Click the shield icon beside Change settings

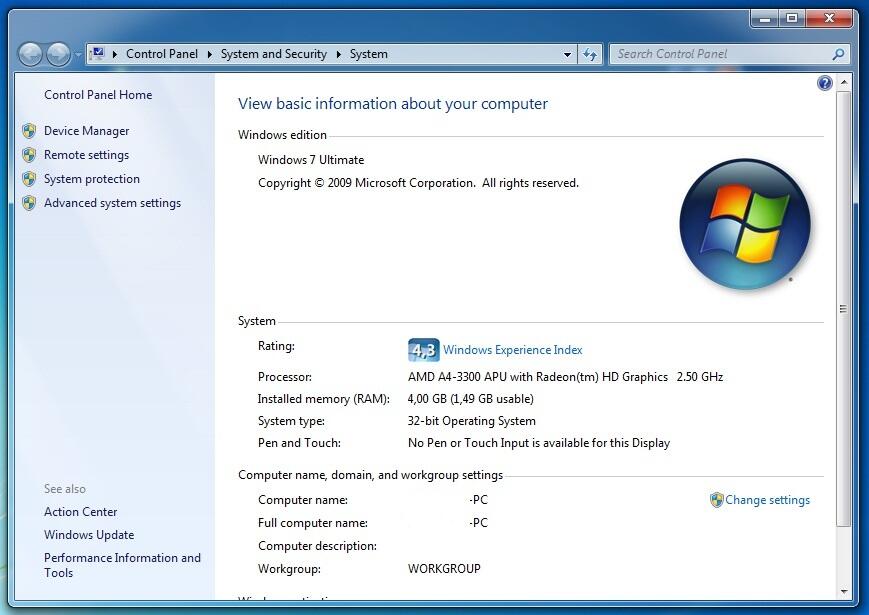click(717, 500)
